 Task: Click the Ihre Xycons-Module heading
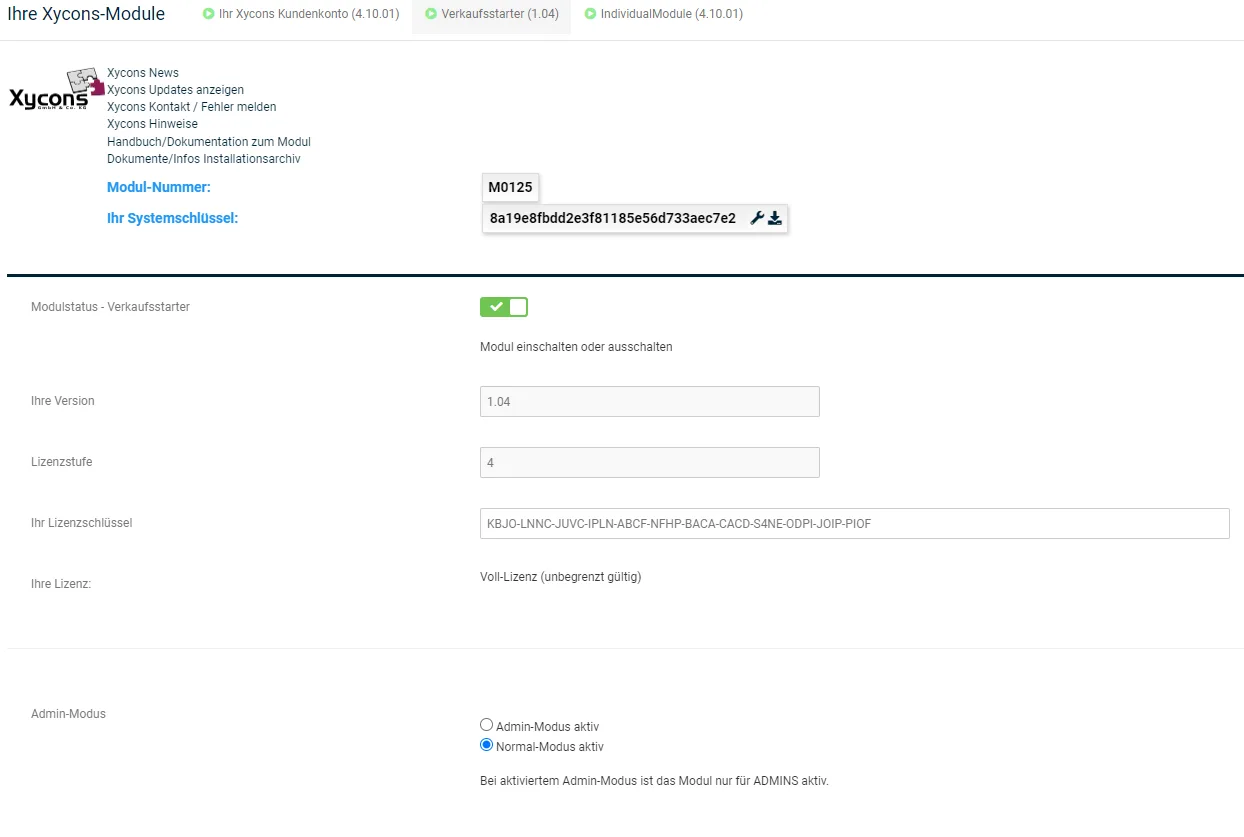coord(86,14)
